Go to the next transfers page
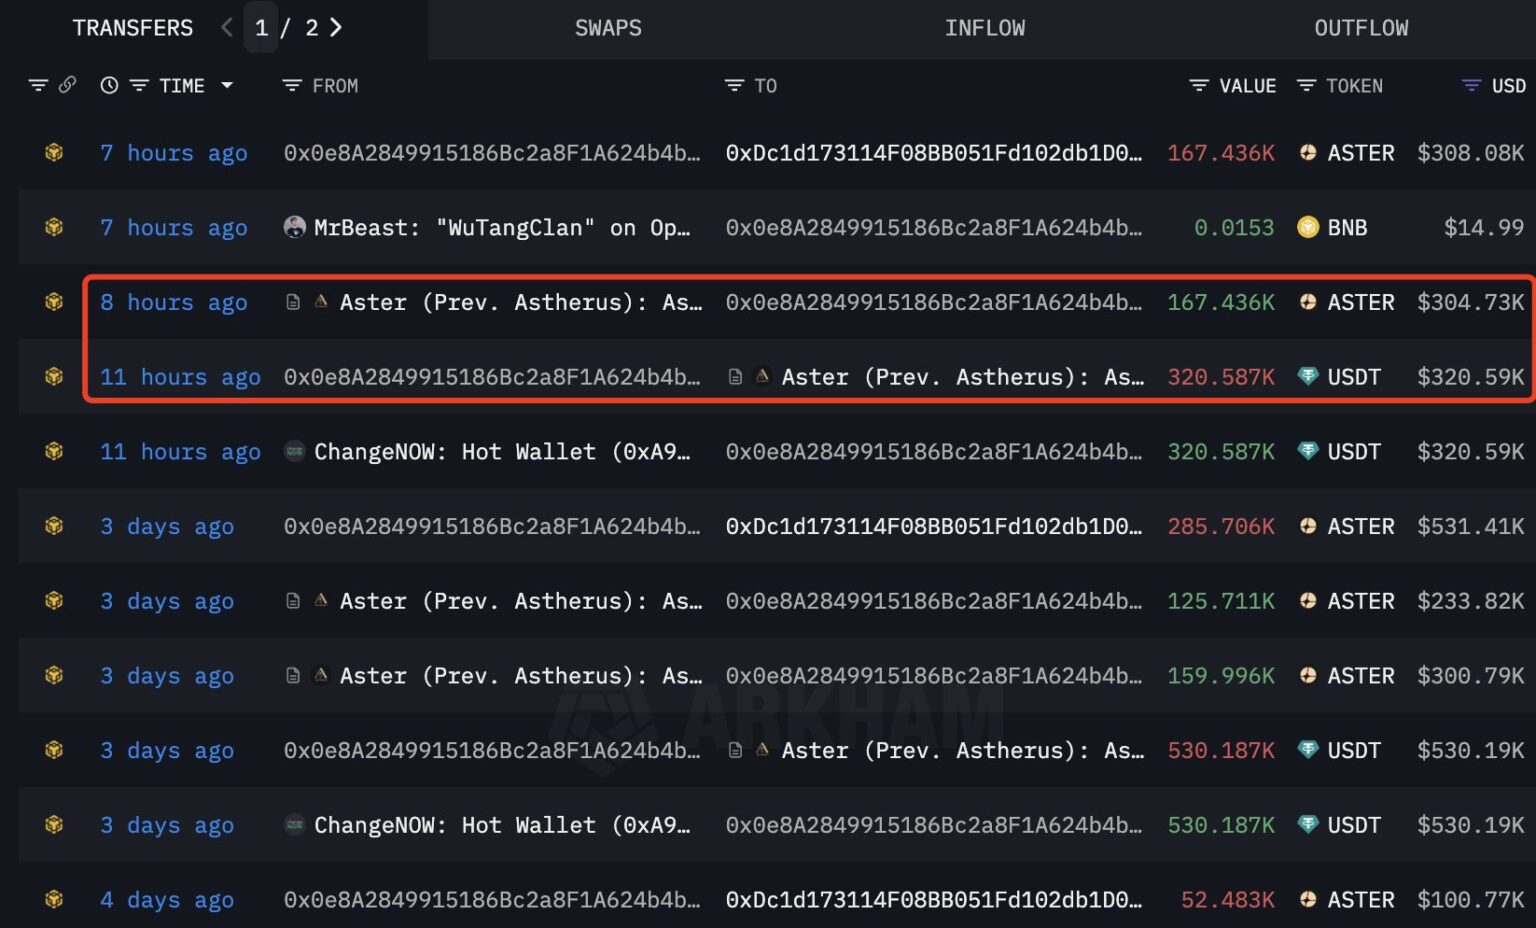1536x928 pixels. [337, 28]
